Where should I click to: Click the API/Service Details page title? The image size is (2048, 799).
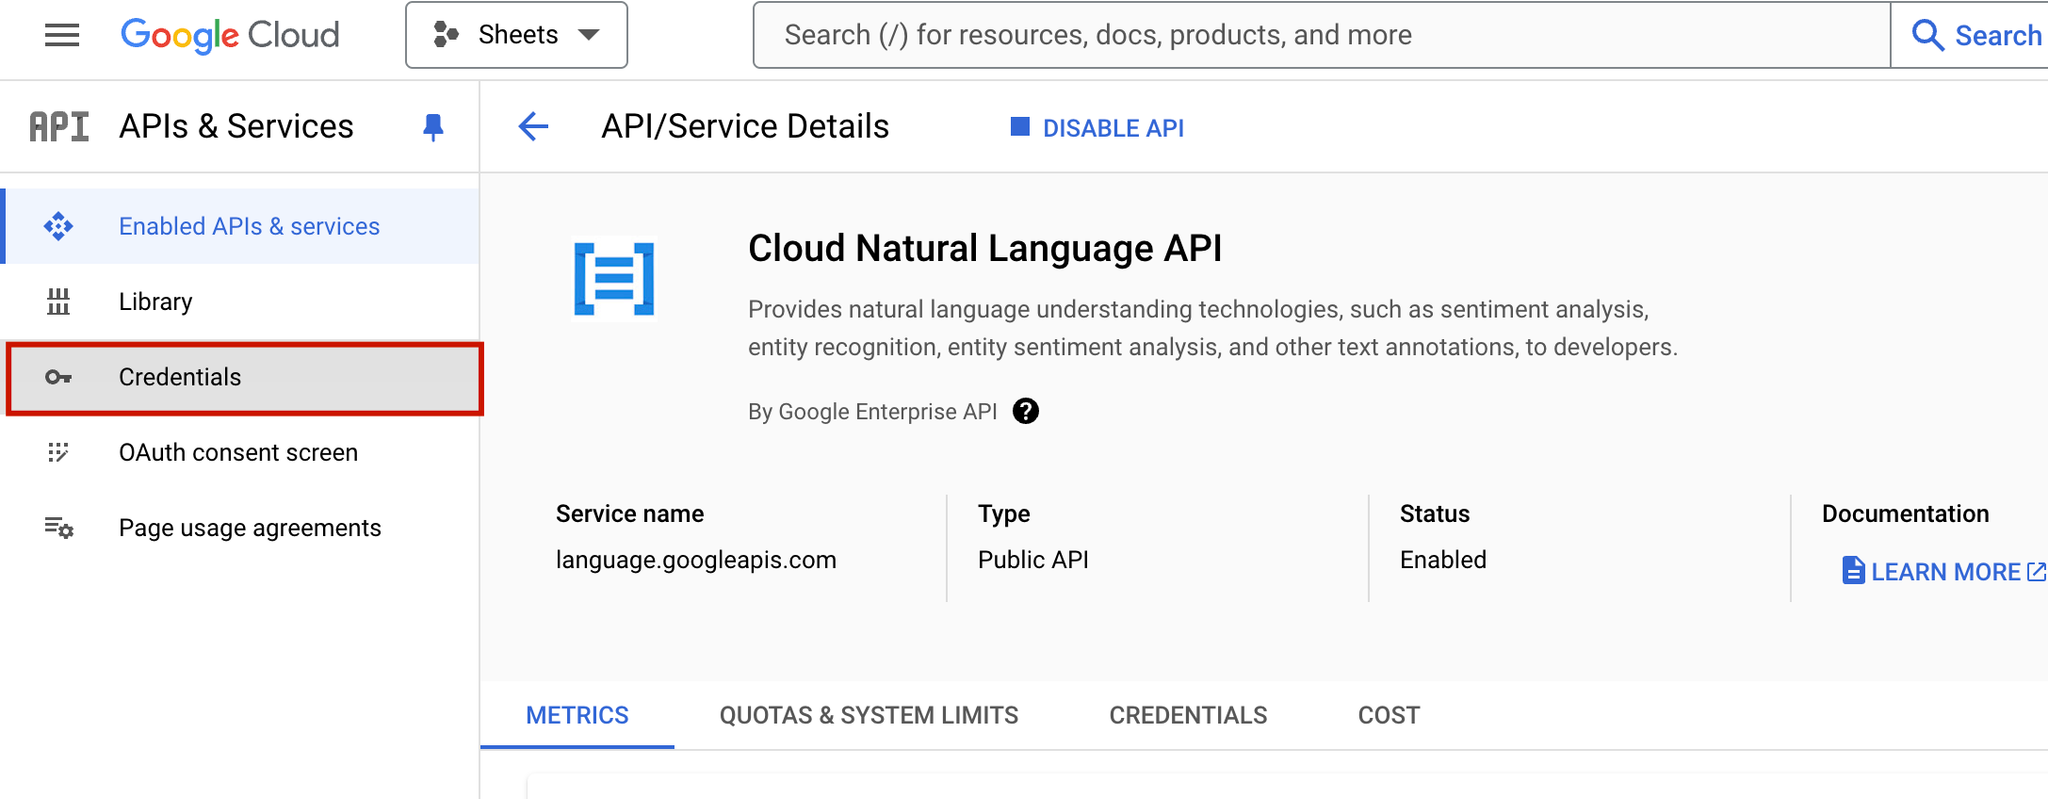point(745,127)
